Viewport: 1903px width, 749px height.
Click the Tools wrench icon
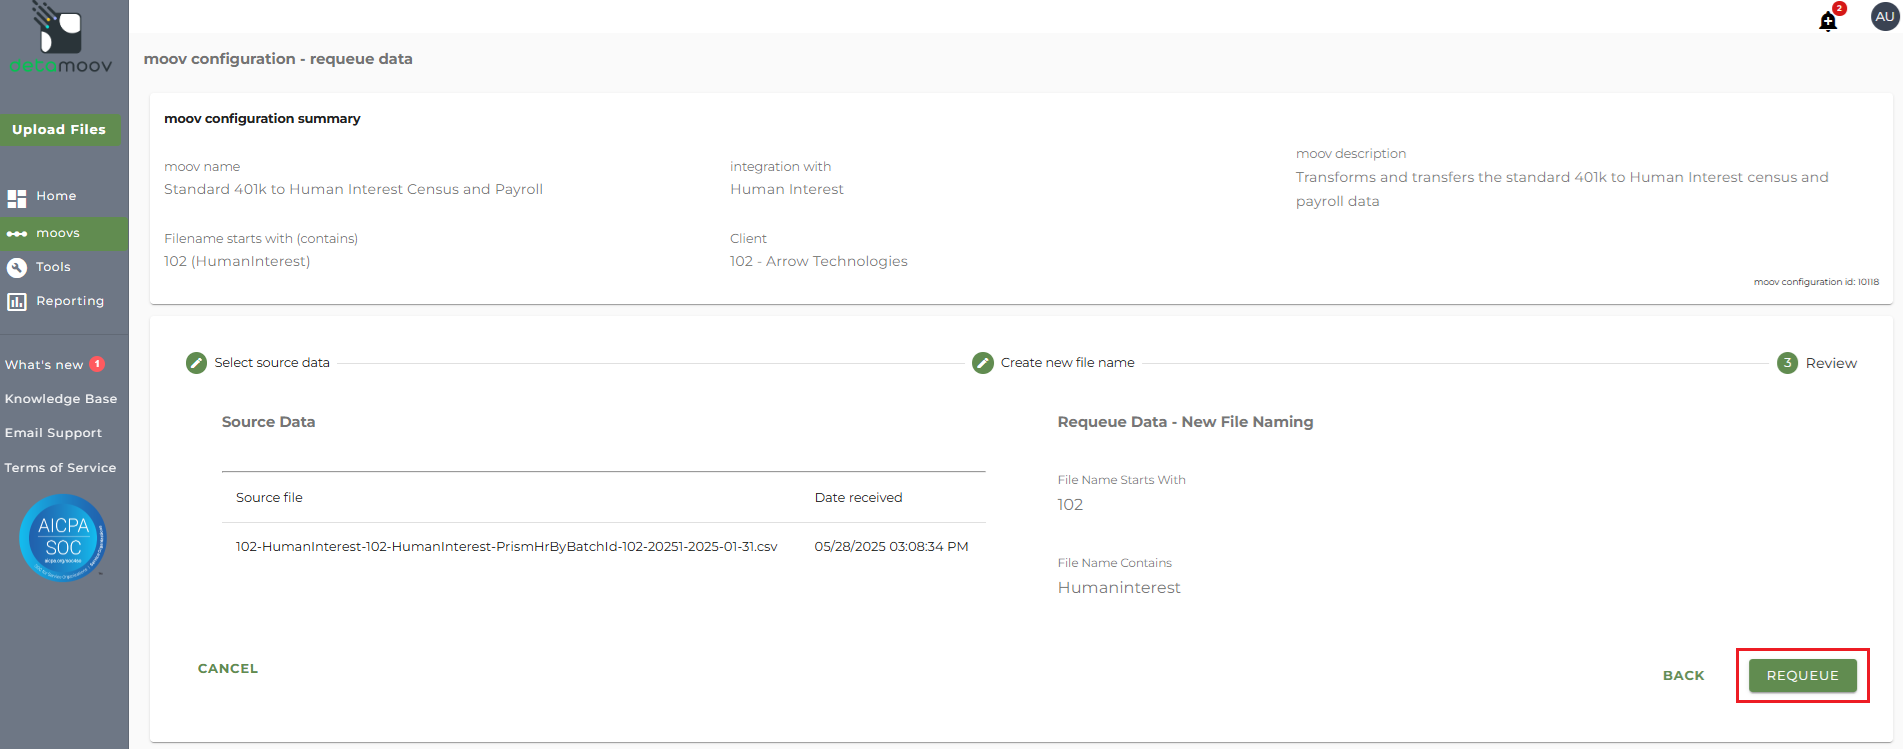click(x=17, y=267)
